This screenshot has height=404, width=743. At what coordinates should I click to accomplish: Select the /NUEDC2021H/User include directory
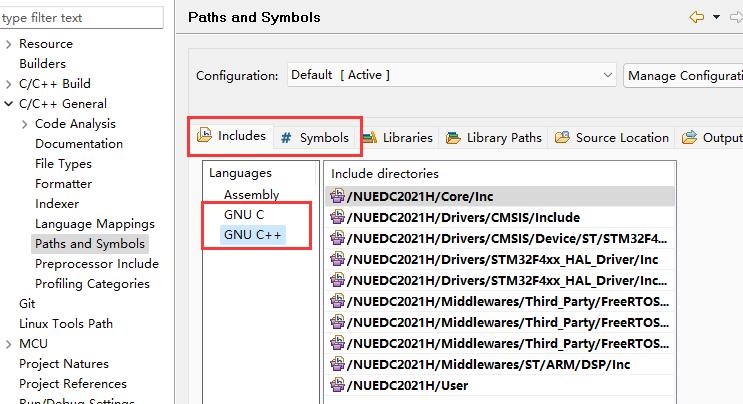pos(500,385)
